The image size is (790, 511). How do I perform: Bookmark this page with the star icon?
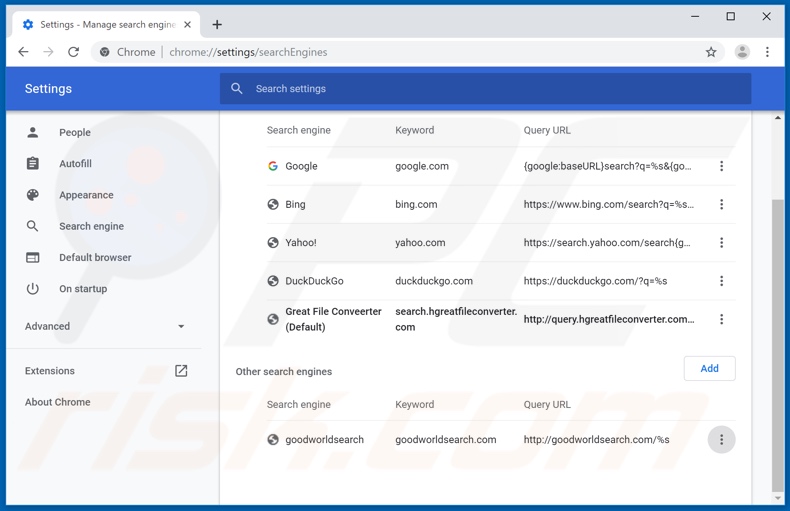(x=711, y=52)
